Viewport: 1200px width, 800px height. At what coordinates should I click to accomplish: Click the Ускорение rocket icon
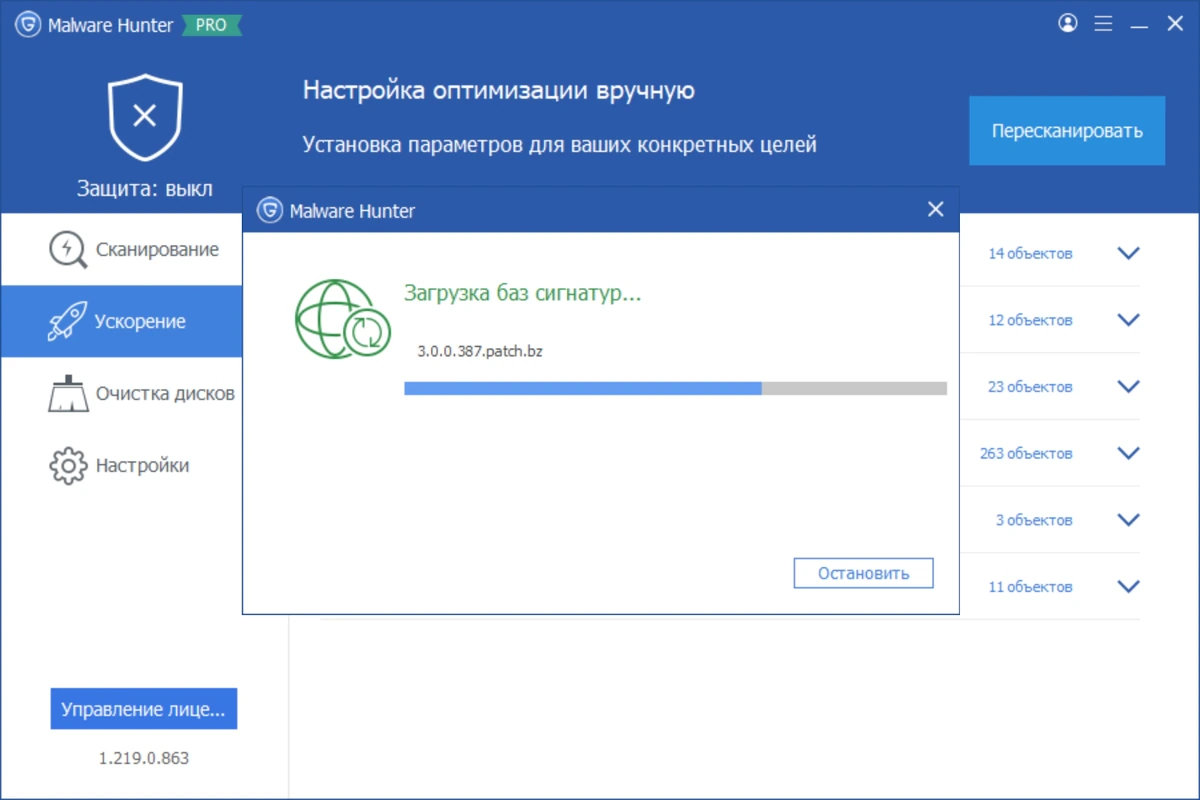click(68, 322)
